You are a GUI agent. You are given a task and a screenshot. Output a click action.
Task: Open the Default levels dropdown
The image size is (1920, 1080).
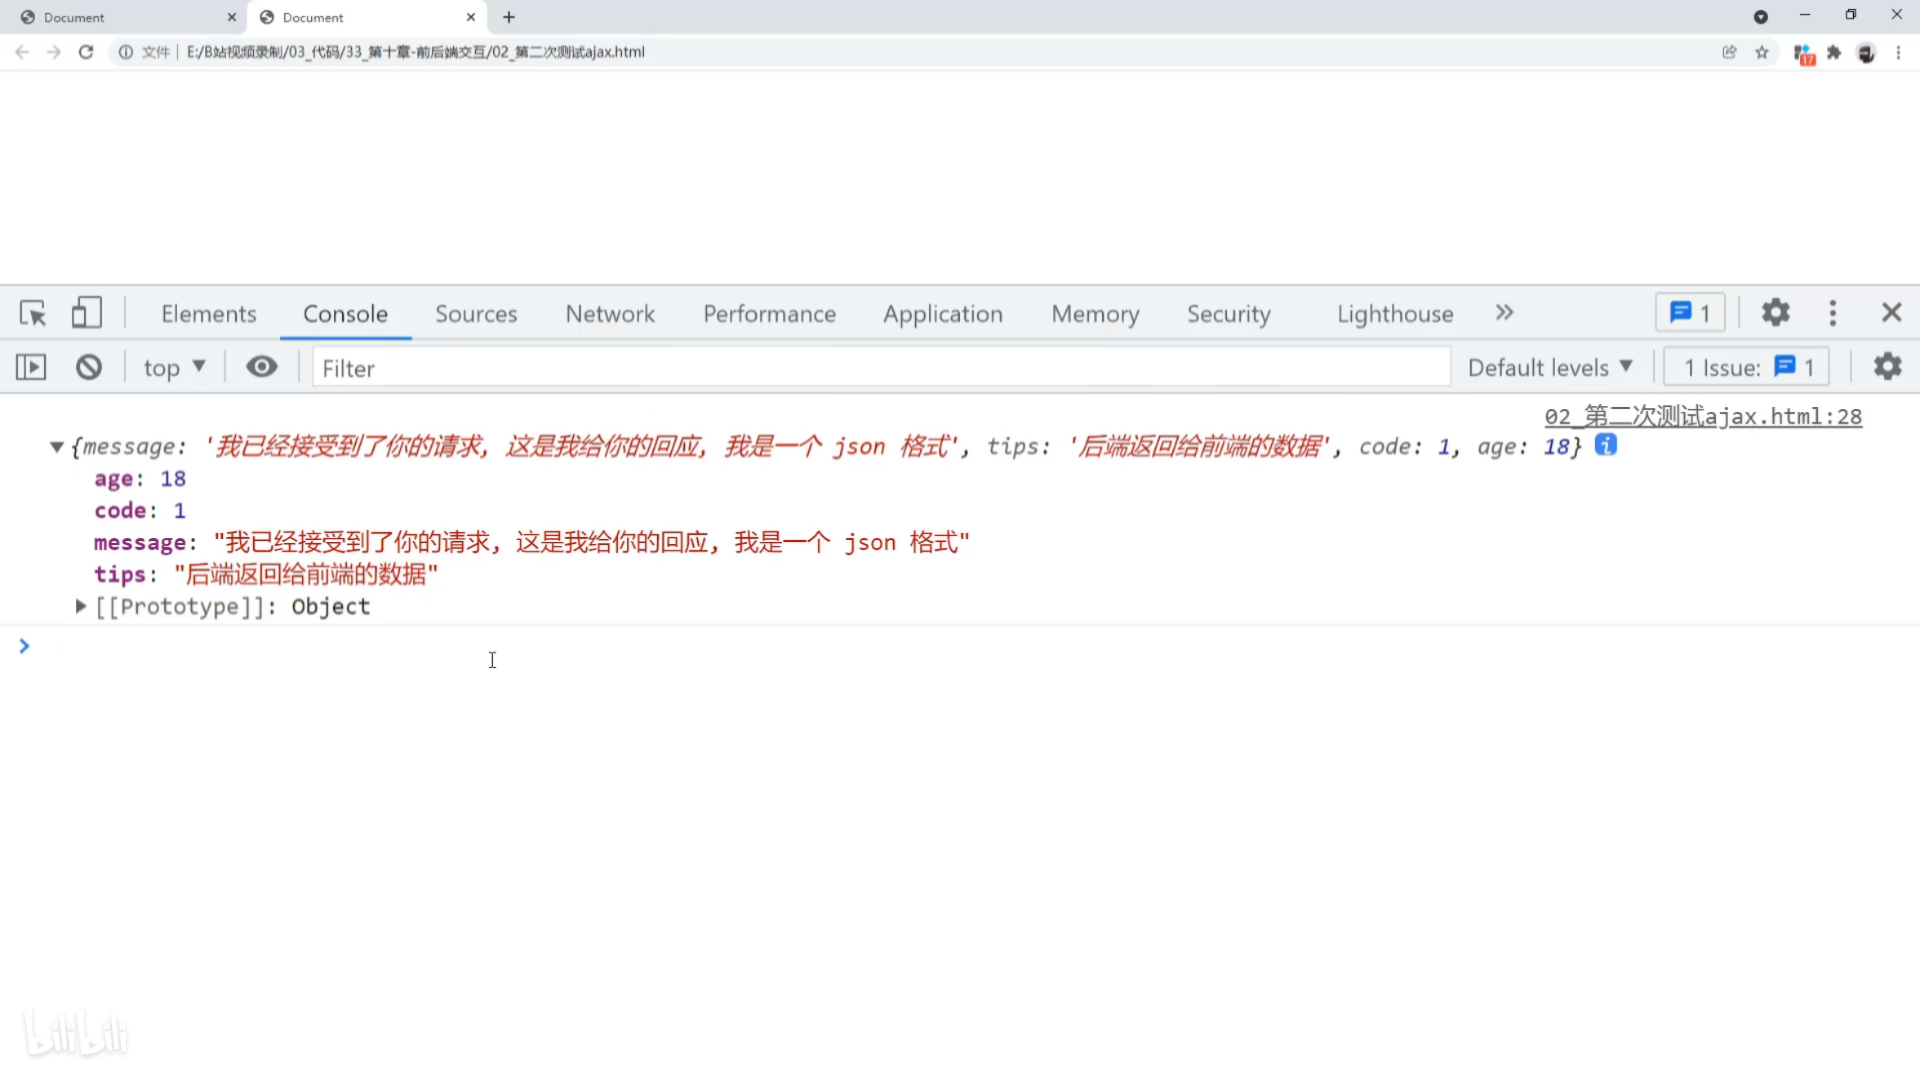[1549, 368]
